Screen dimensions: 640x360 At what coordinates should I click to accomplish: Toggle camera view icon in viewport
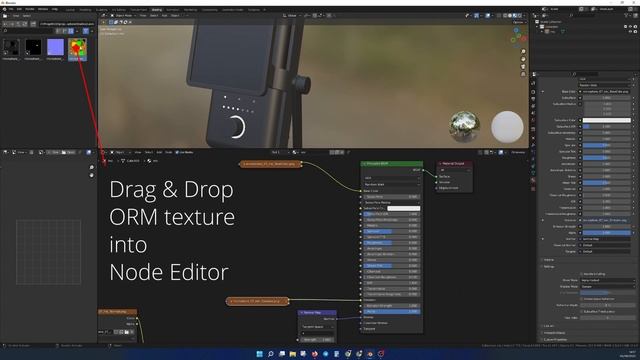point(523,67)
